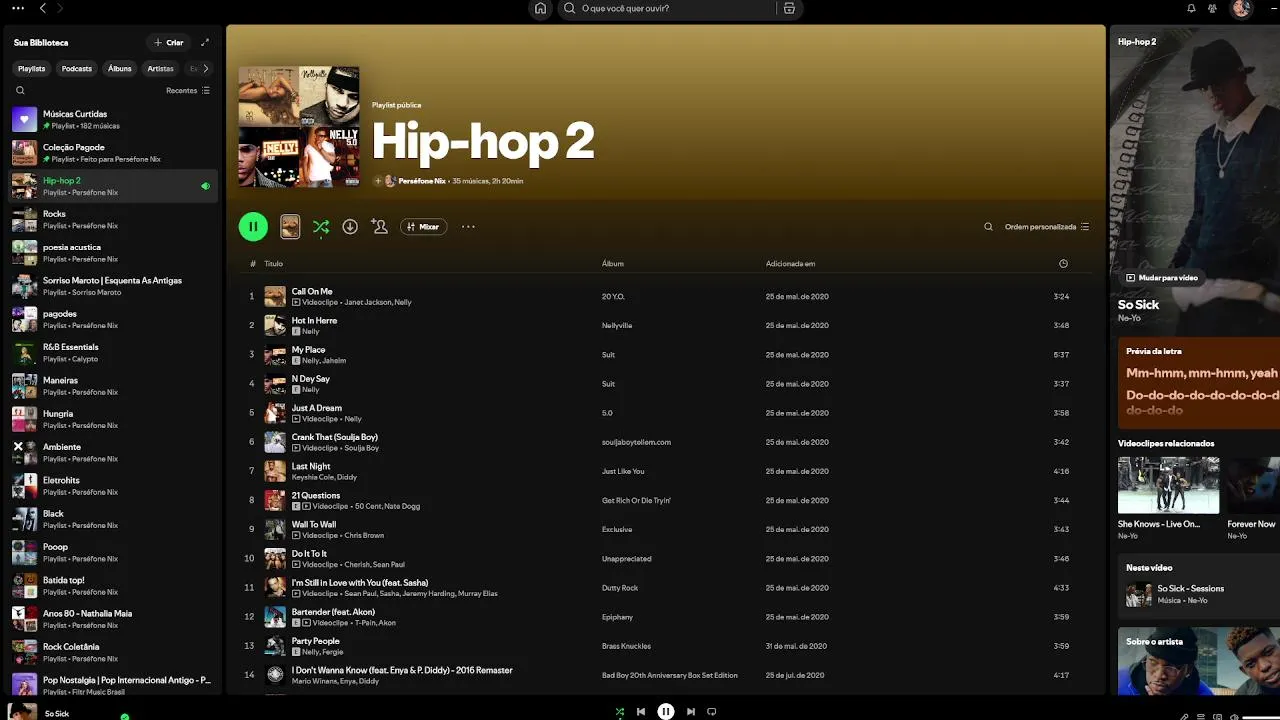This screenshot has width=1280, height=720.
Task: Select the Álbuns filter chip
Action: pyautogui.click(x=120, y=69)
